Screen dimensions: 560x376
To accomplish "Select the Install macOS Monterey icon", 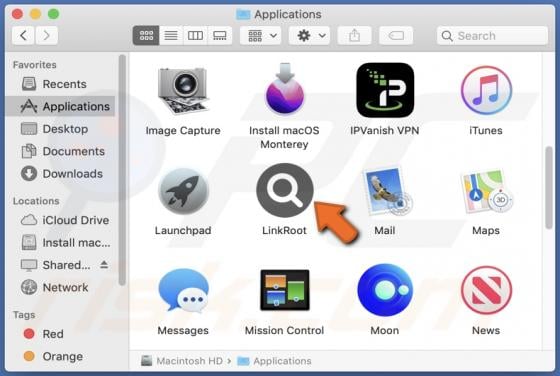I will point(285,89).
